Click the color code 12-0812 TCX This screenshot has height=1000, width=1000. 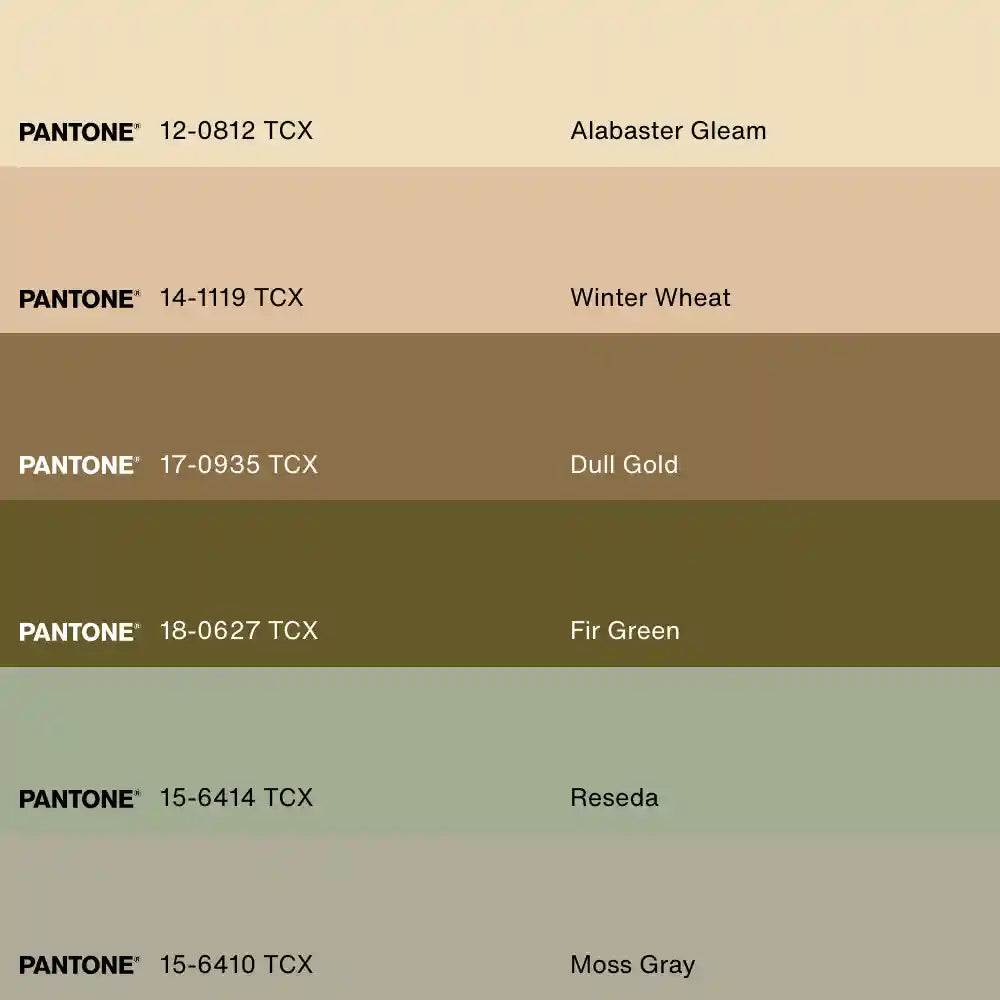[x=236, y=131]
